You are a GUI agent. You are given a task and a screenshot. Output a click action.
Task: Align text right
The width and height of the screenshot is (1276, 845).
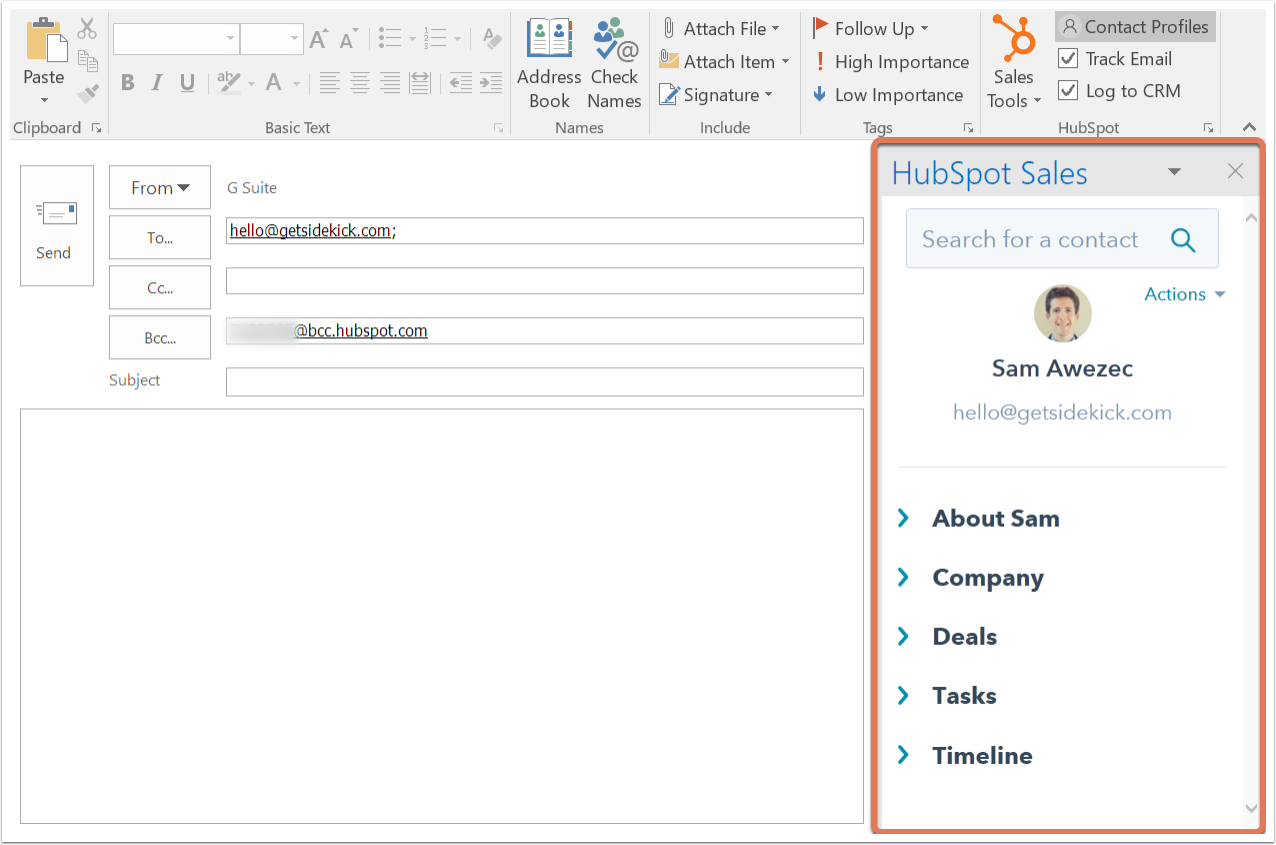[390, 83]
